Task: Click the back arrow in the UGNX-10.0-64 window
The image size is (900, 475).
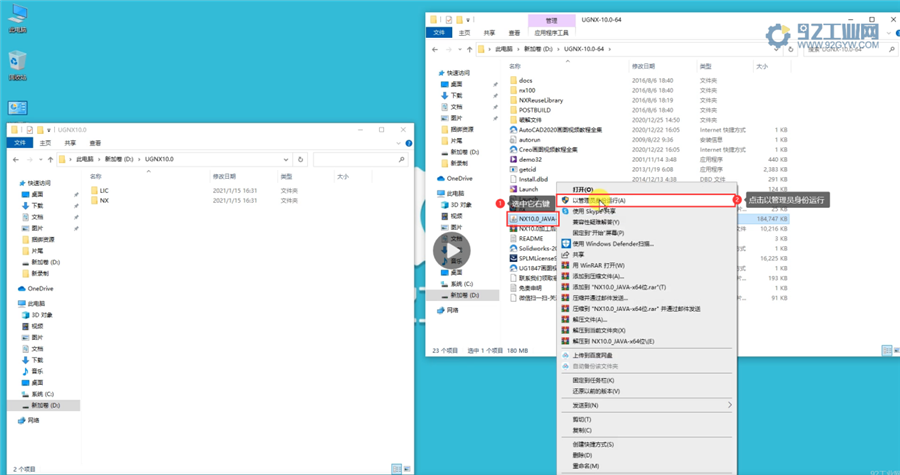Action: tap(435, 49)
